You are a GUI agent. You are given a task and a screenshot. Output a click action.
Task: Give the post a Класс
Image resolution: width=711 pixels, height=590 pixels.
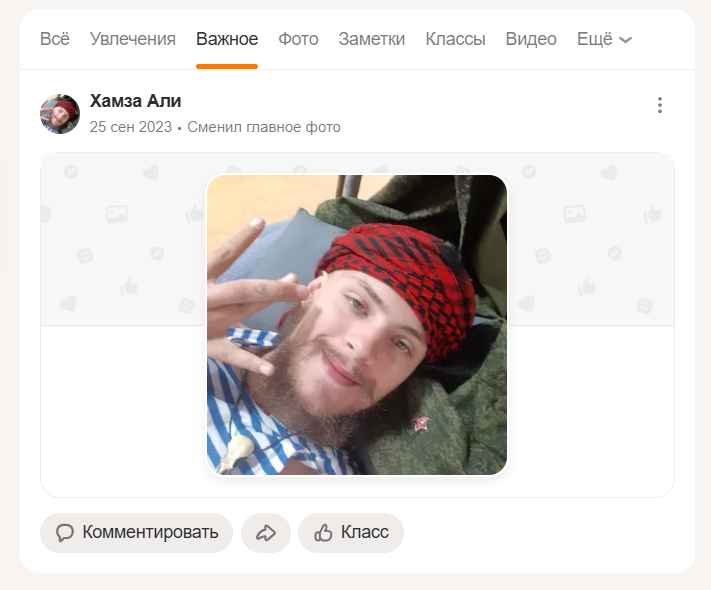[x=351, y=533]
